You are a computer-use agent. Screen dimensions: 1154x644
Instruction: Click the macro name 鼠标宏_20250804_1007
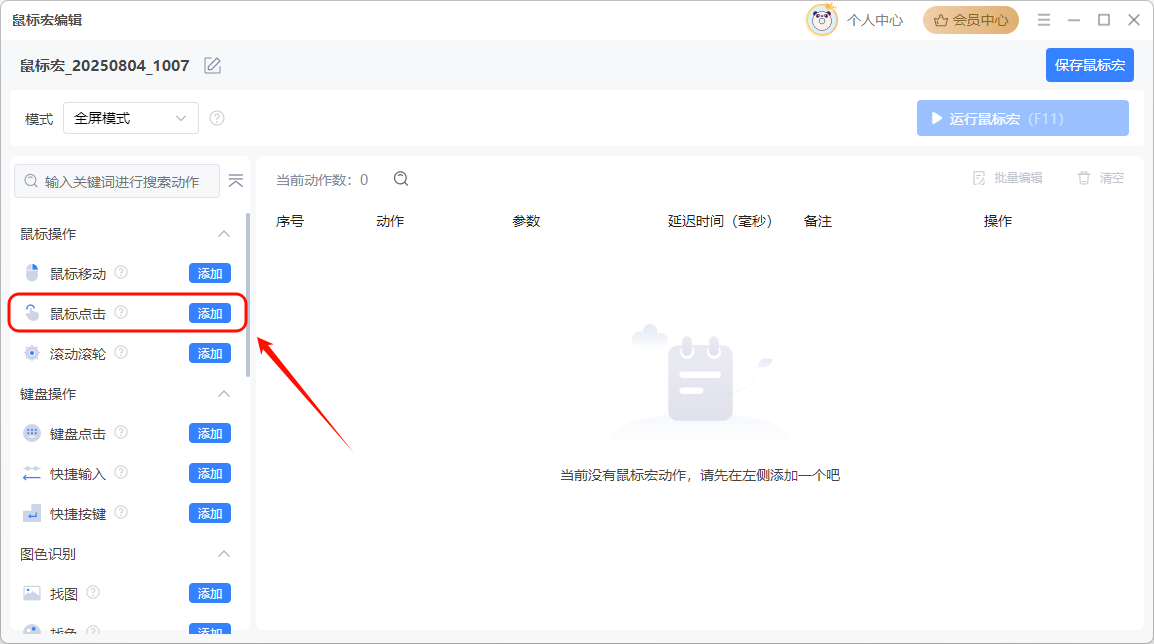click(x=105, y=66)
